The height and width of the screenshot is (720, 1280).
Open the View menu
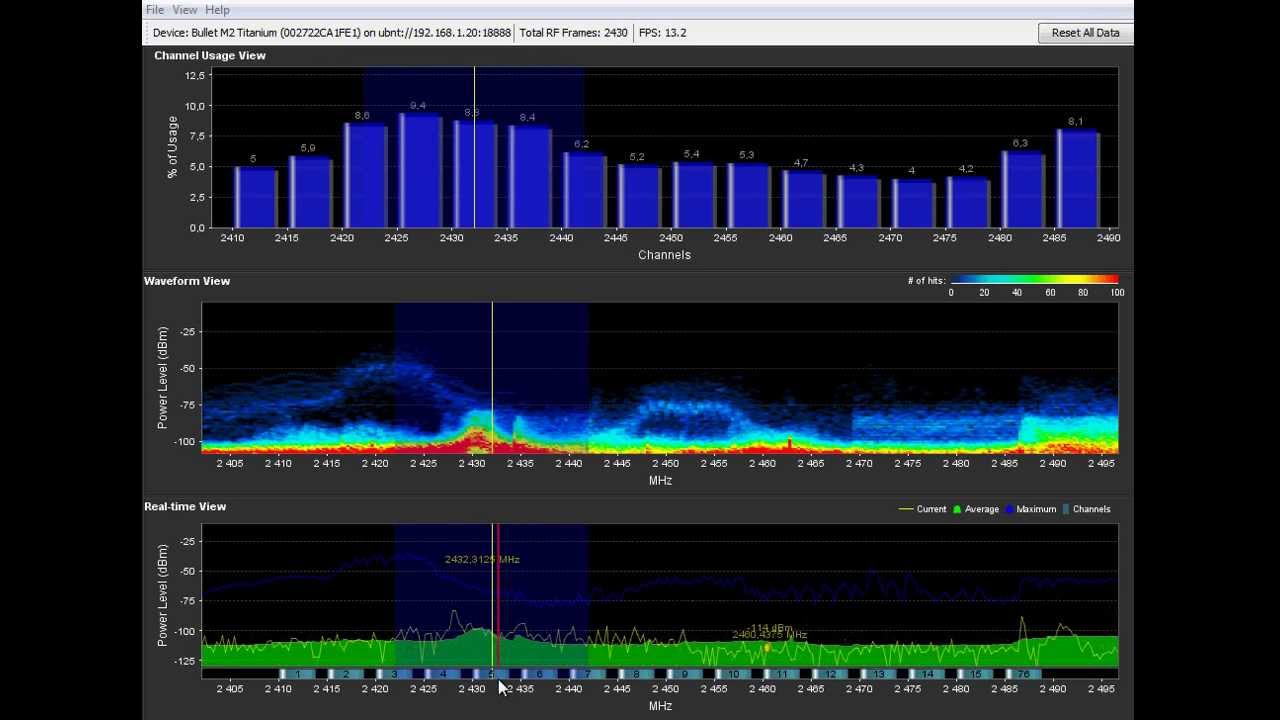(x=185, y=10)
